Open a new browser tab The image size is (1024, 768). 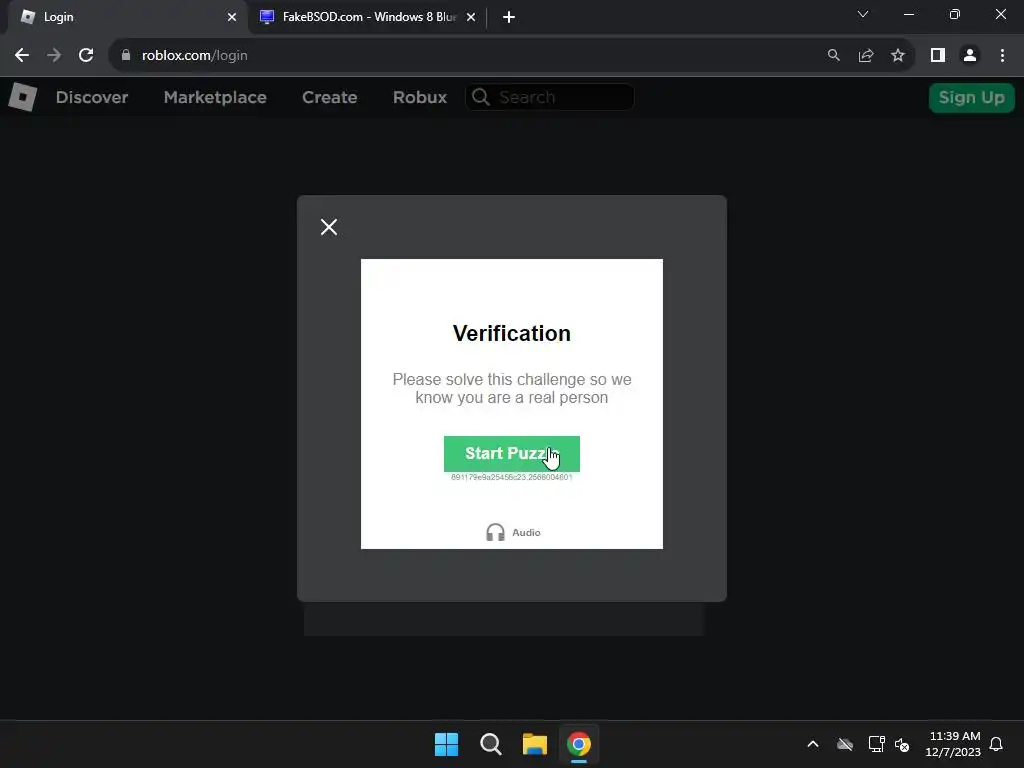509,17
